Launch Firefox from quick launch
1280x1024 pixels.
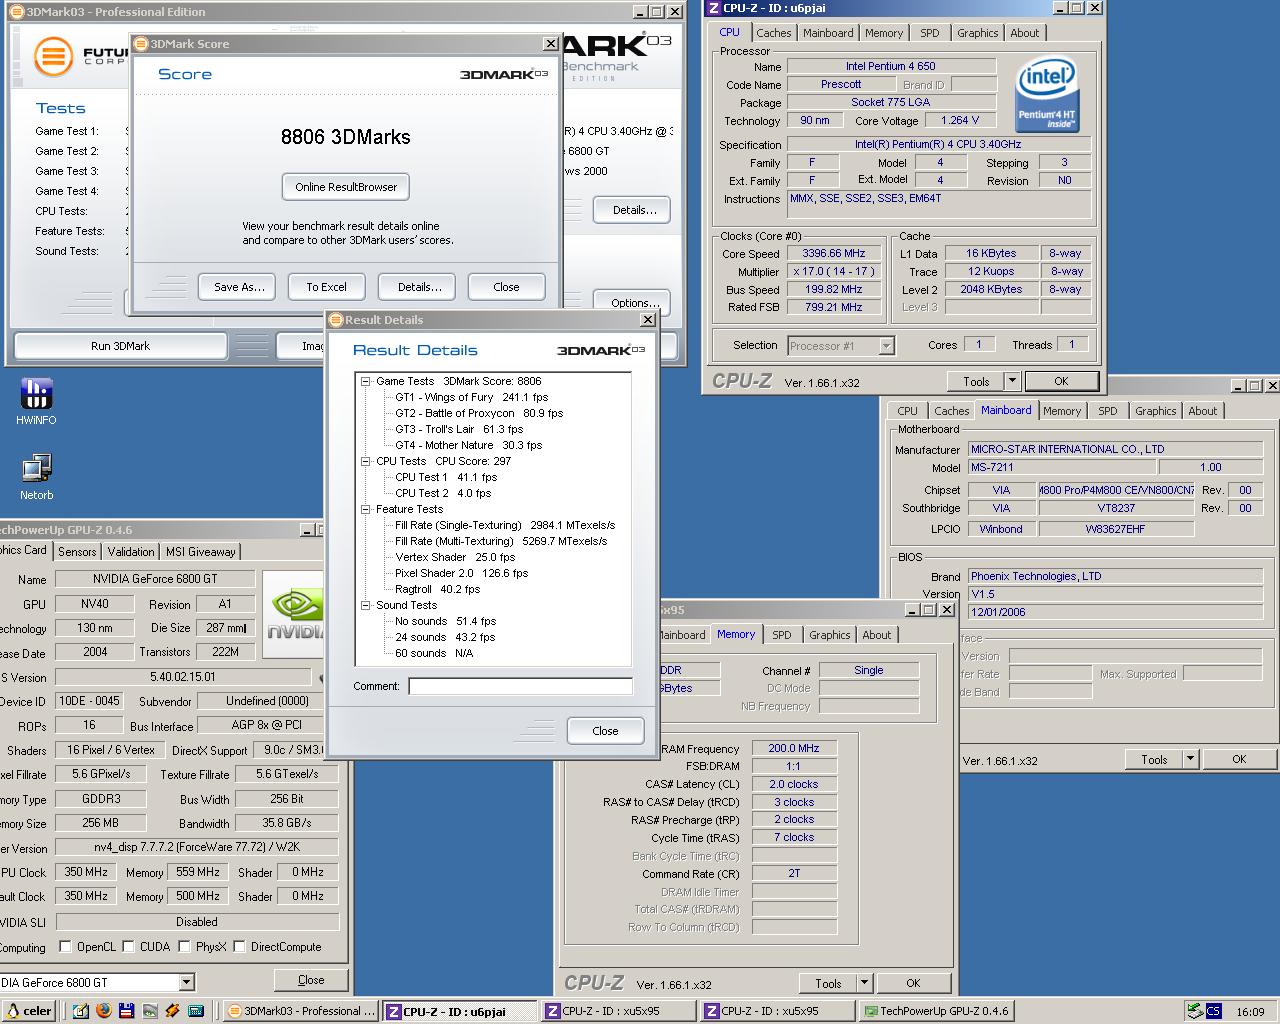point(104,1011)
